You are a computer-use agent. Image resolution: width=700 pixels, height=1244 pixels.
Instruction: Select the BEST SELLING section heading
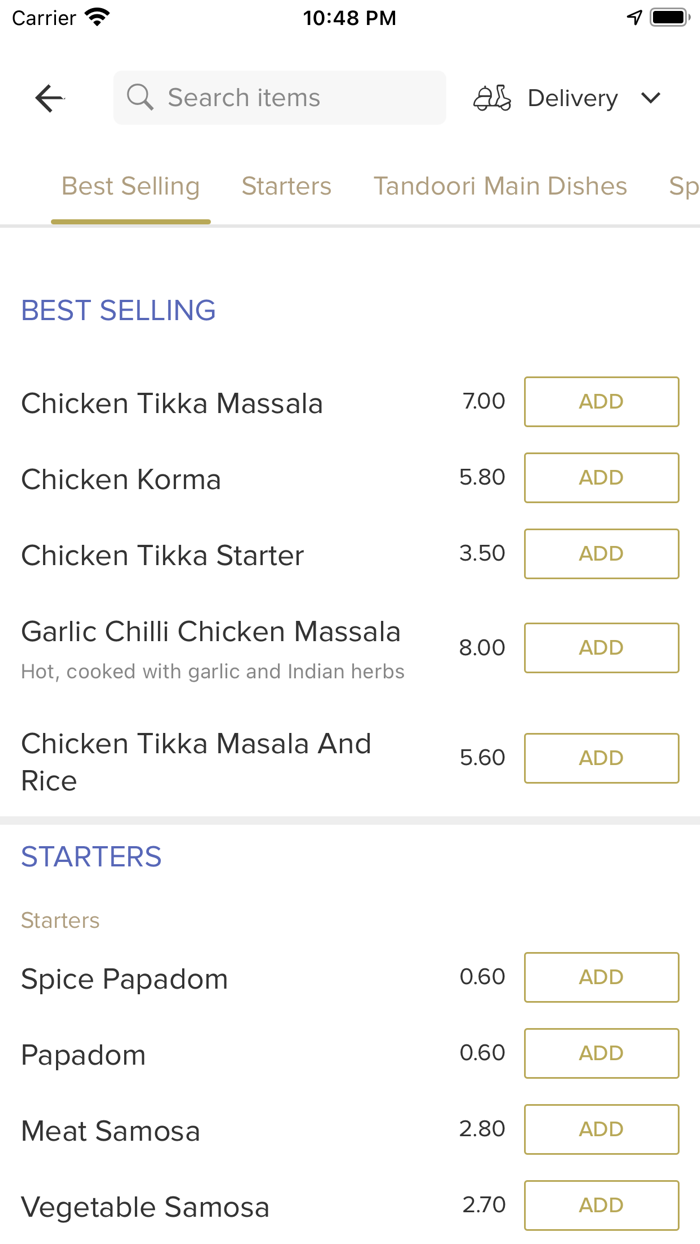click(x=118, y=310)
